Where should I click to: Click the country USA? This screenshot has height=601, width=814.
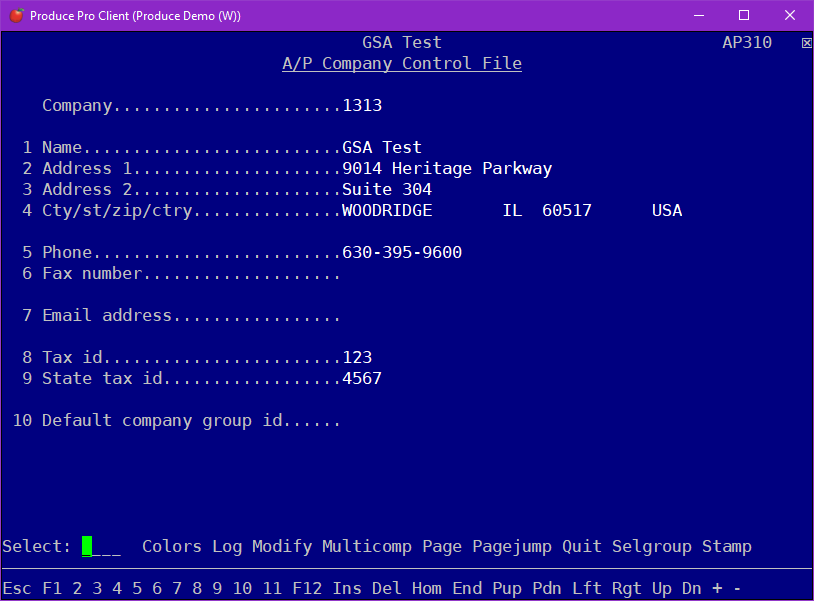[667, 210]
